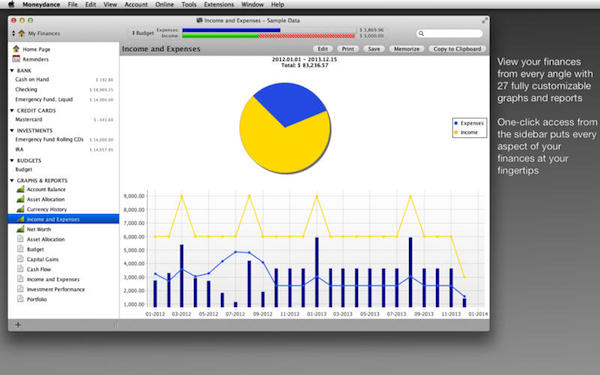The width and height of the screenshot is (600, 375).
Task: Open the My Finances account selector
Action: [x=36, y=33]
